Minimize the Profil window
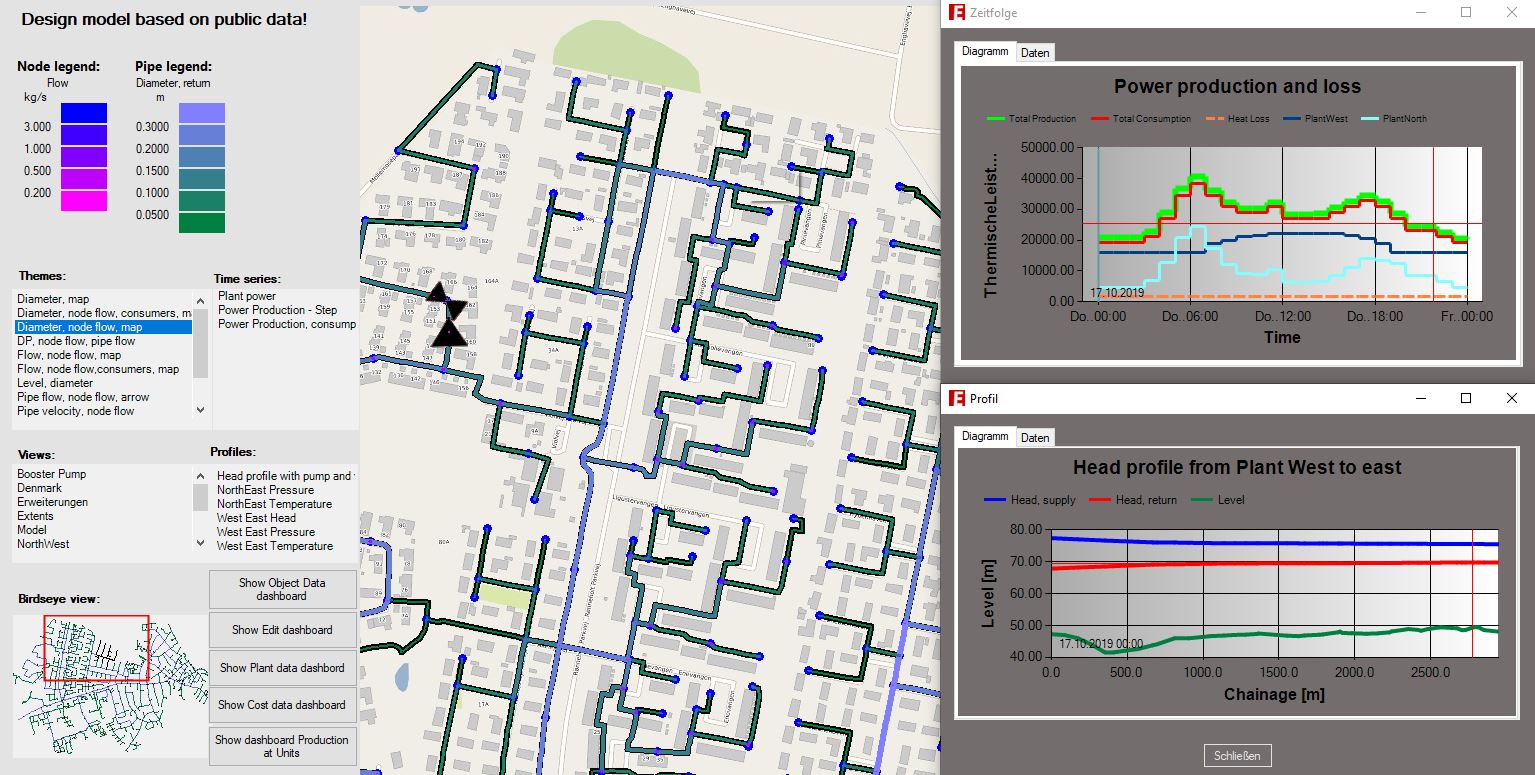 (1421, 399)
